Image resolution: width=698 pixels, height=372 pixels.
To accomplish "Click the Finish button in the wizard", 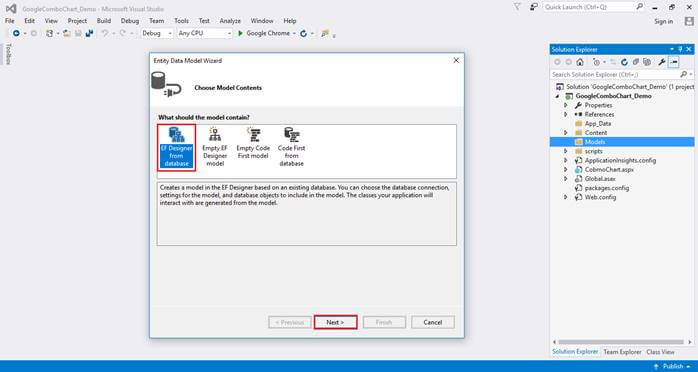I will (384, 322).
